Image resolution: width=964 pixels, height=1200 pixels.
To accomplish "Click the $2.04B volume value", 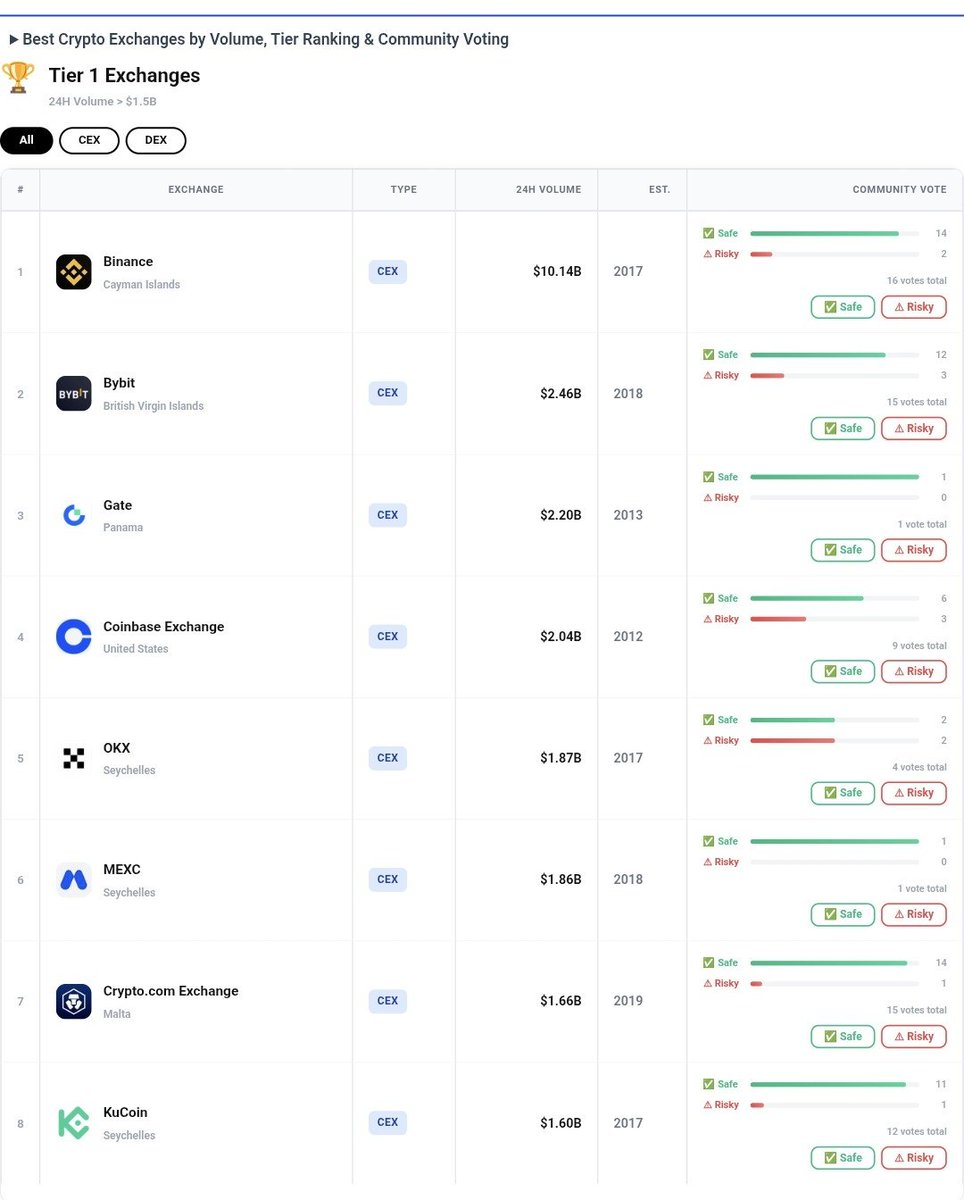I will pyautogui.click(x=561, y=636).
